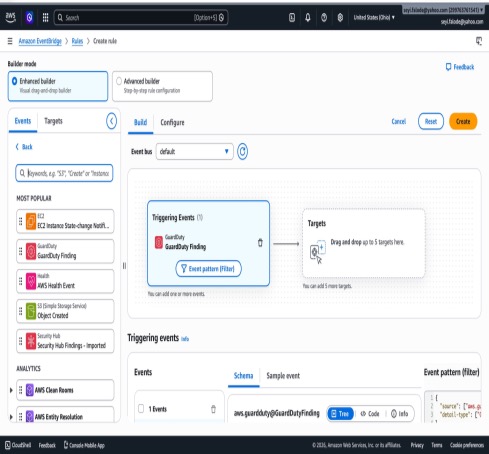The height and width of the screenshot is (454, 489).
Task: Open the Schema tab
Action: pos(243,376)
